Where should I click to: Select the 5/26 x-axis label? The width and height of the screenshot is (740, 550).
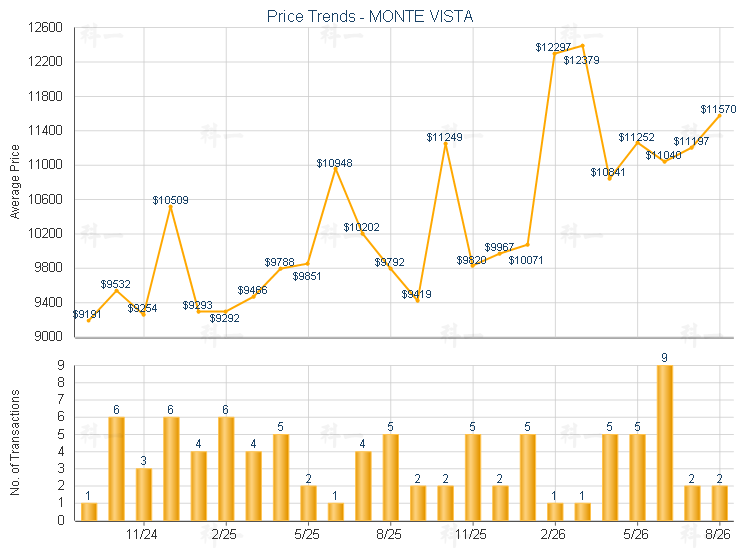coord(636,534)
